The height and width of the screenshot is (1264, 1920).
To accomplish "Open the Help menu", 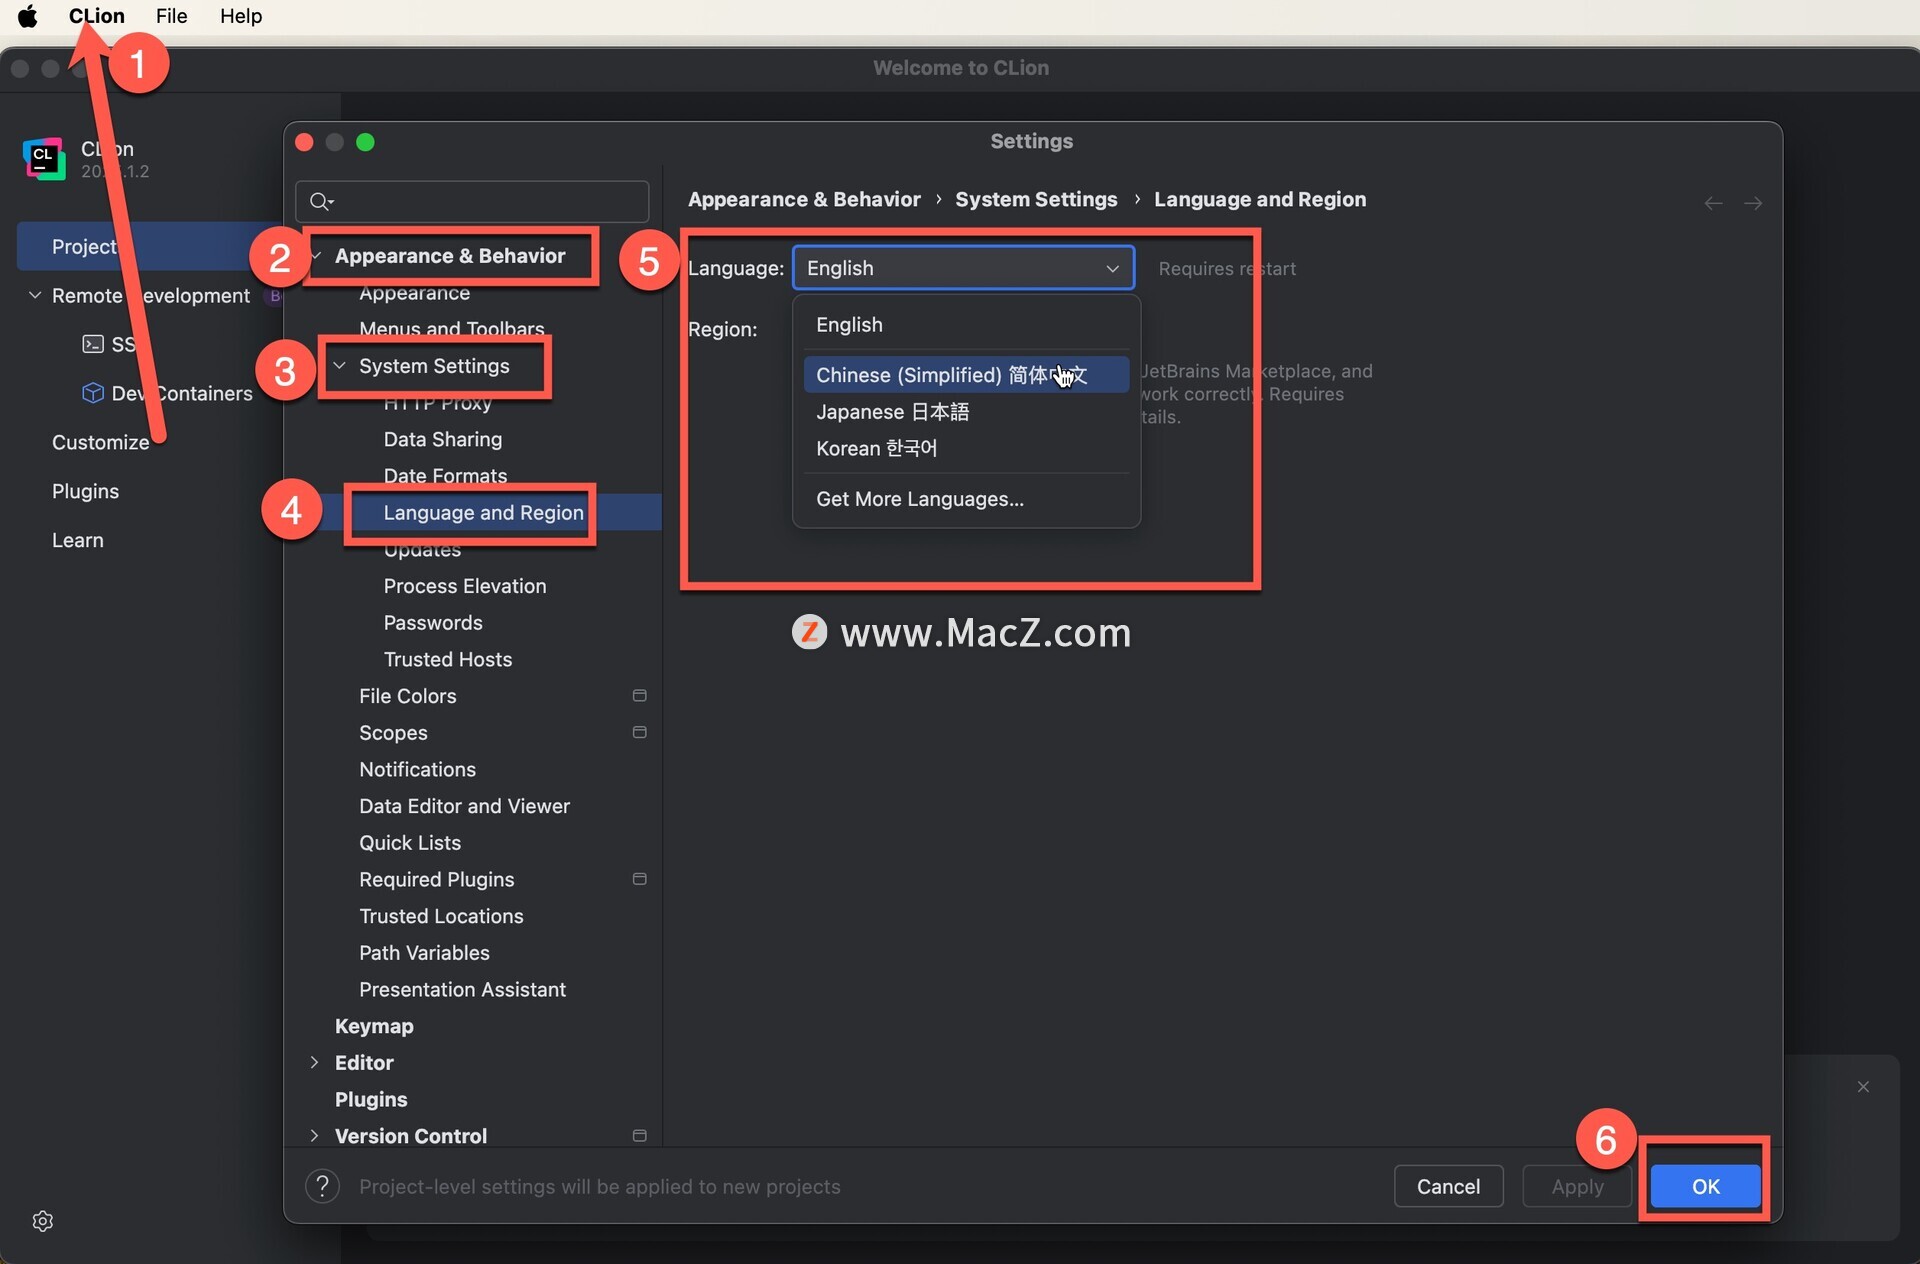I will (241, 16).
